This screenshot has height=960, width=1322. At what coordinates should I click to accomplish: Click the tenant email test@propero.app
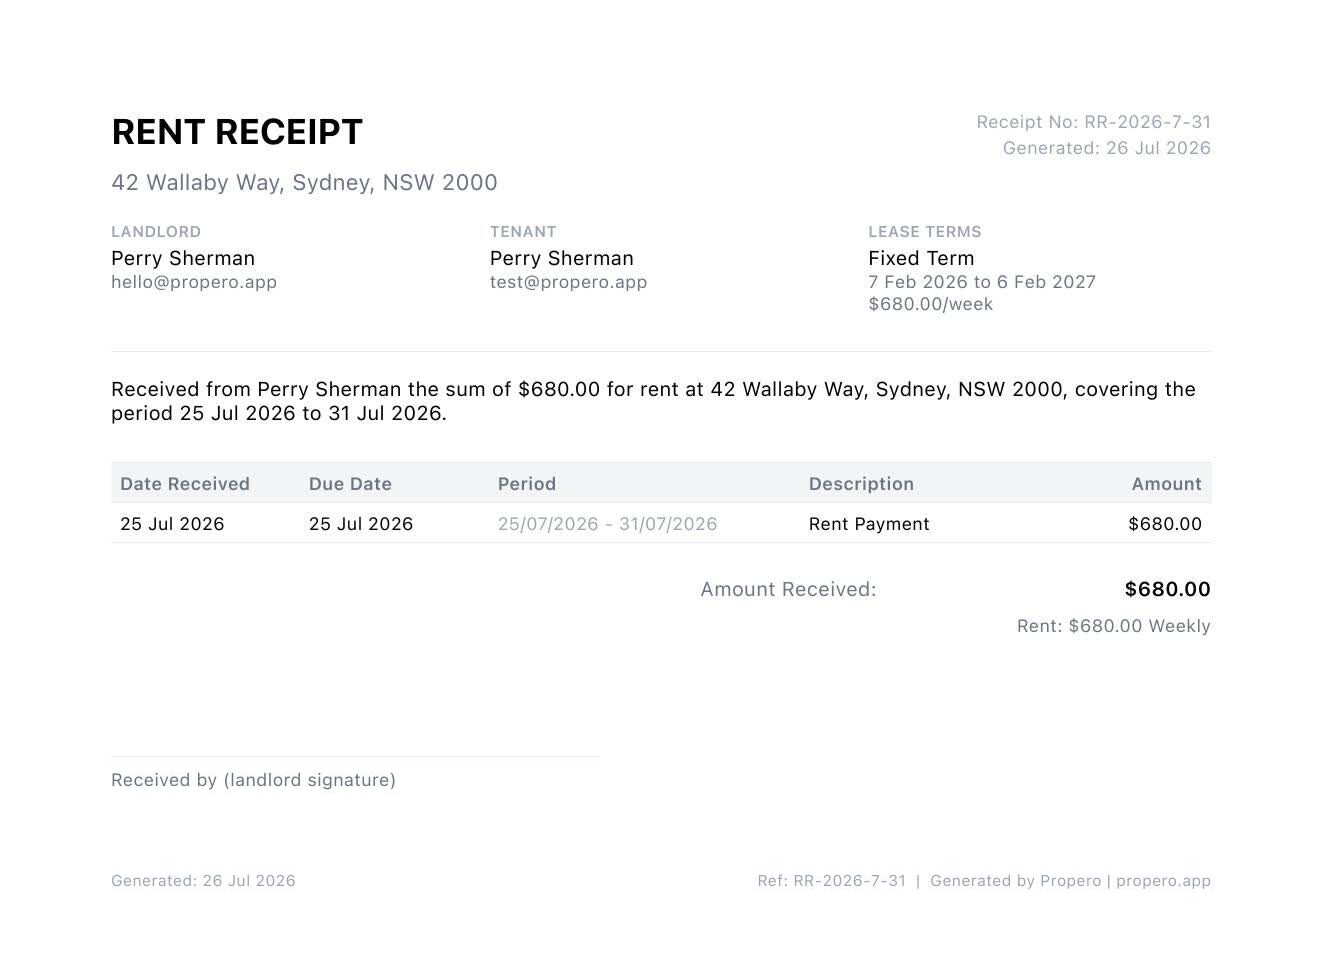pyautogui.click(x=568, y=282)
